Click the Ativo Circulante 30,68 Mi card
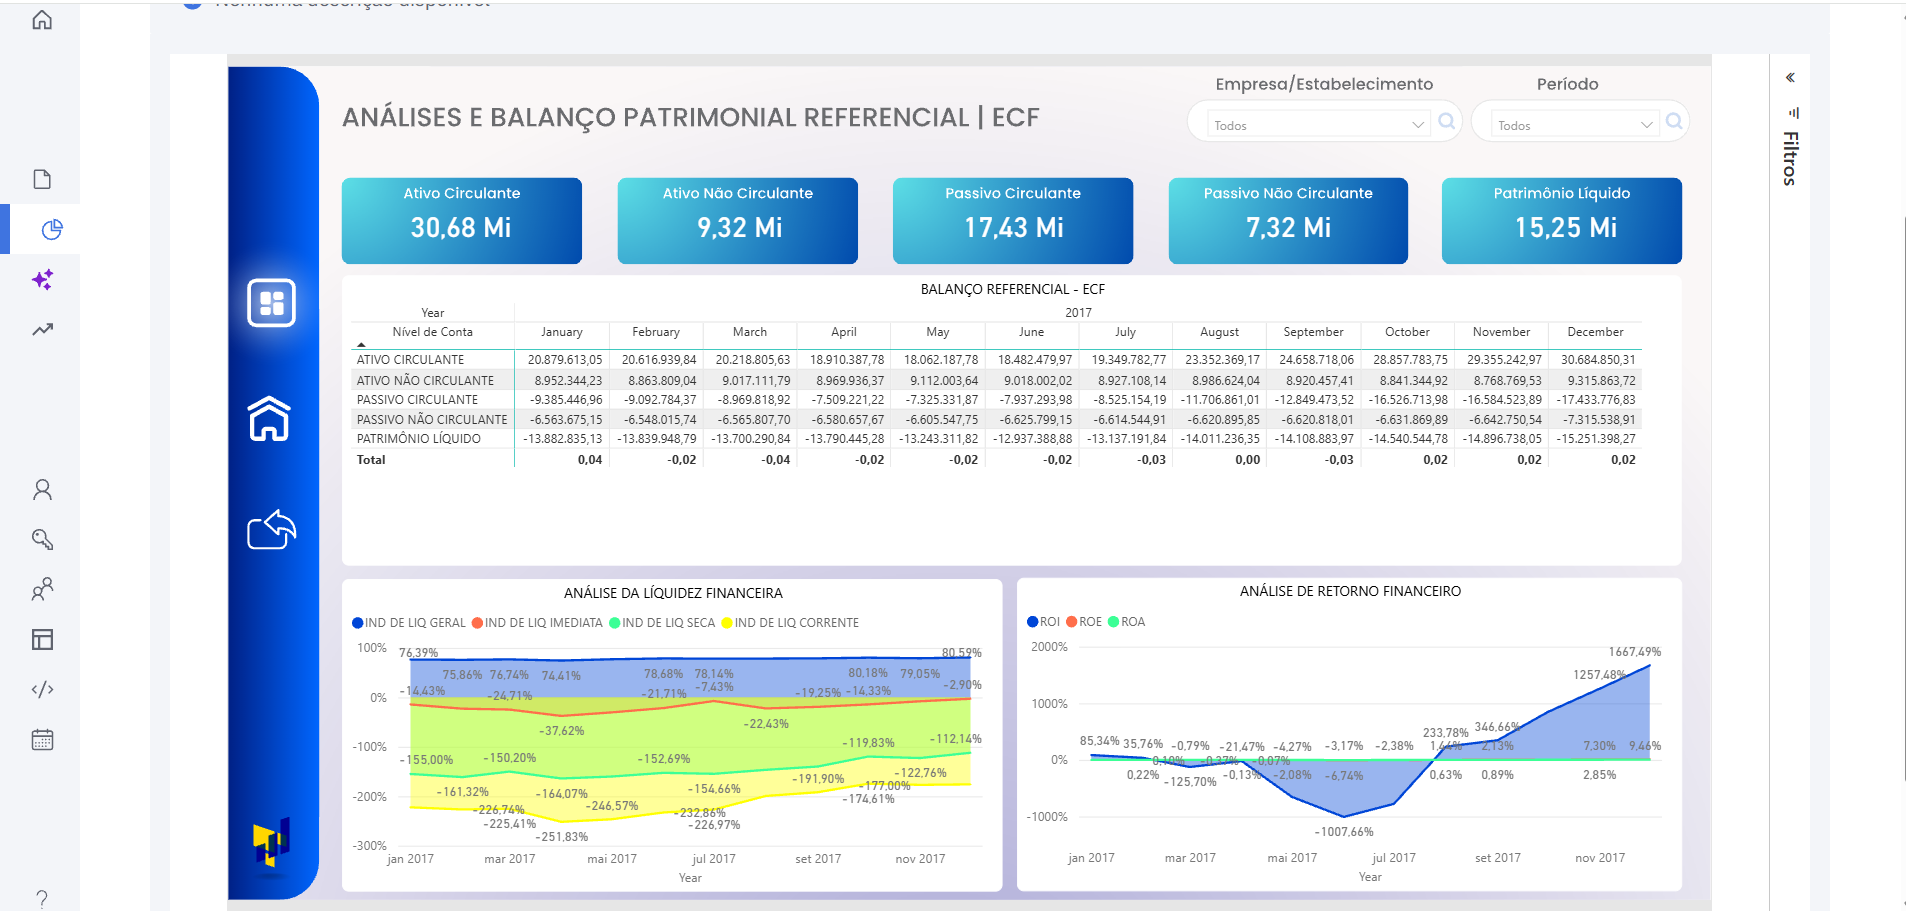The width and height of the screenshot is (1906, 911). (461, 220)
